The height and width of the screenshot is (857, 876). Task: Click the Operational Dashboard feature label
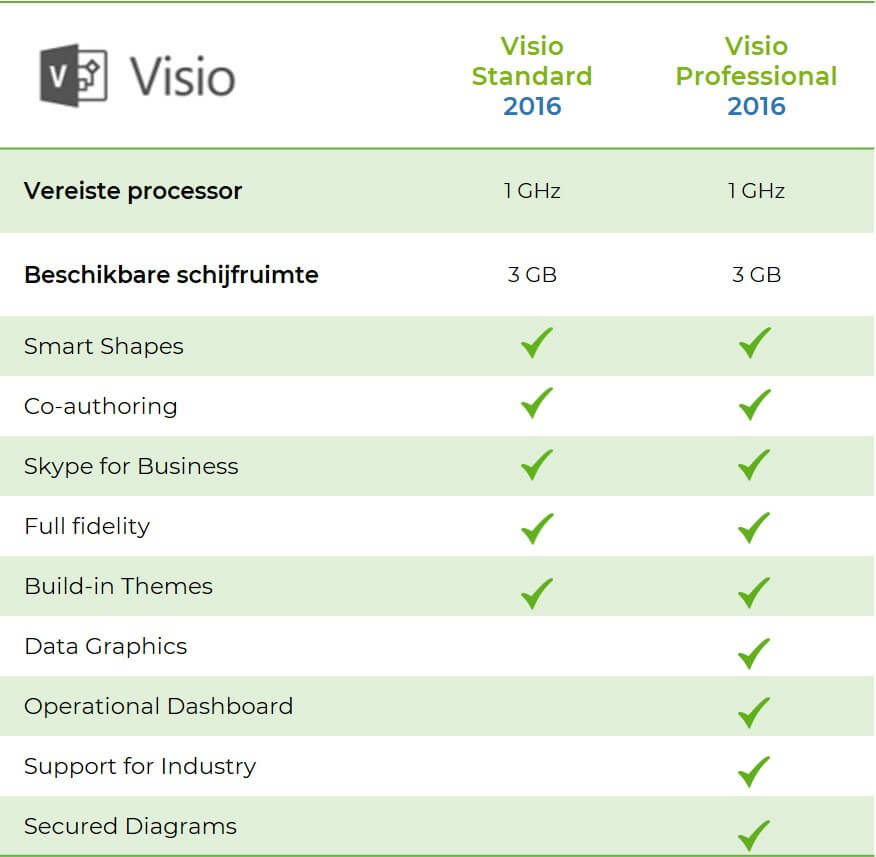(159, 706)
